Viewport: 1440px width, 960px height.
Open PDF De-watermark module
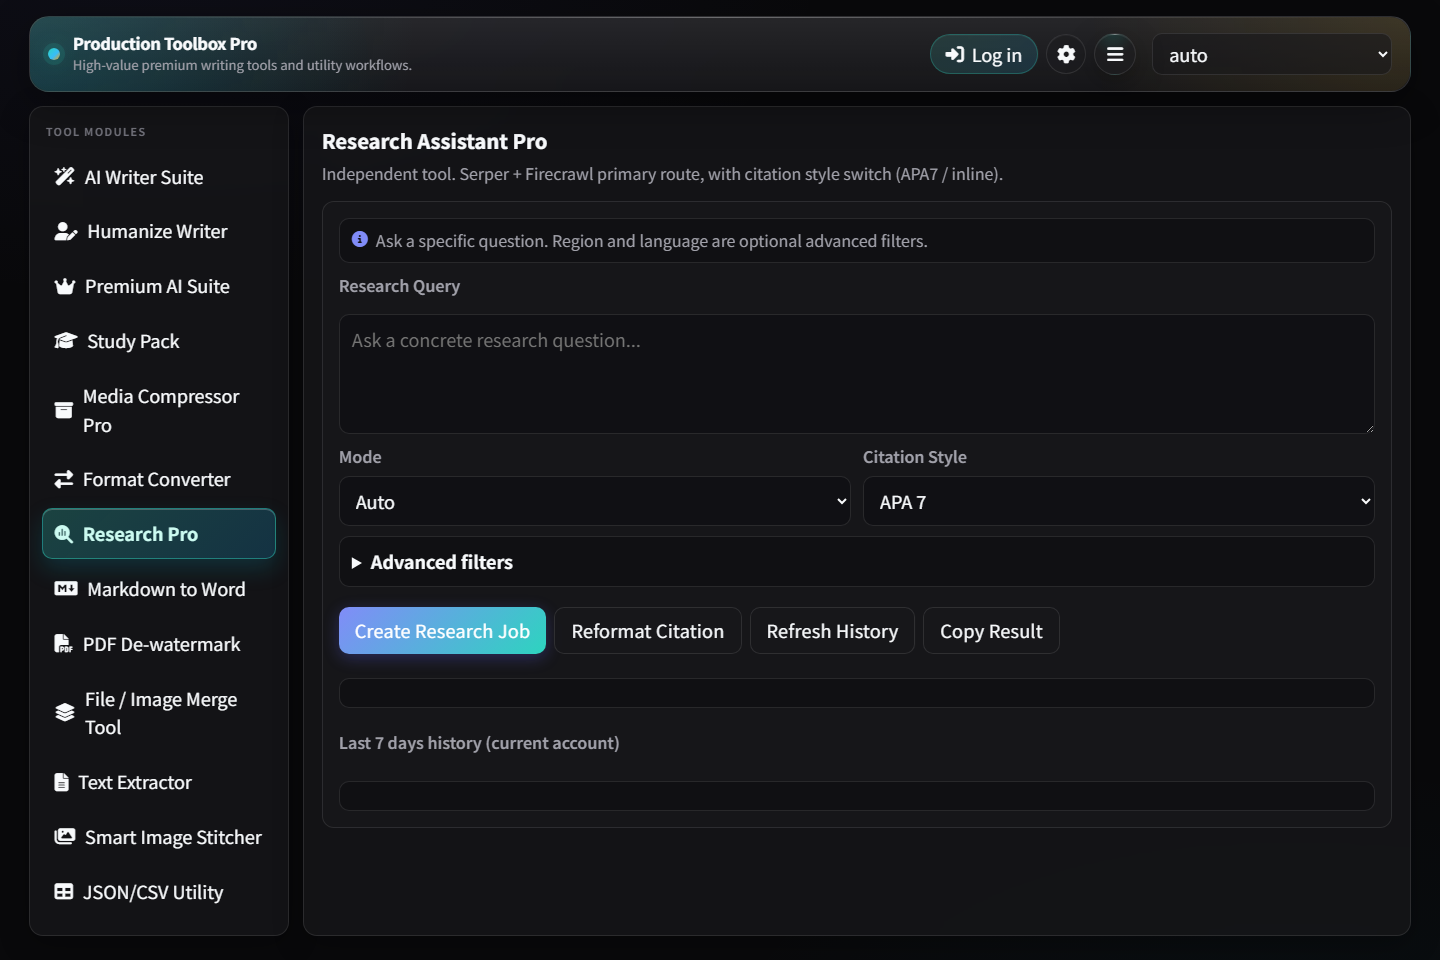(x=159, y=644)
